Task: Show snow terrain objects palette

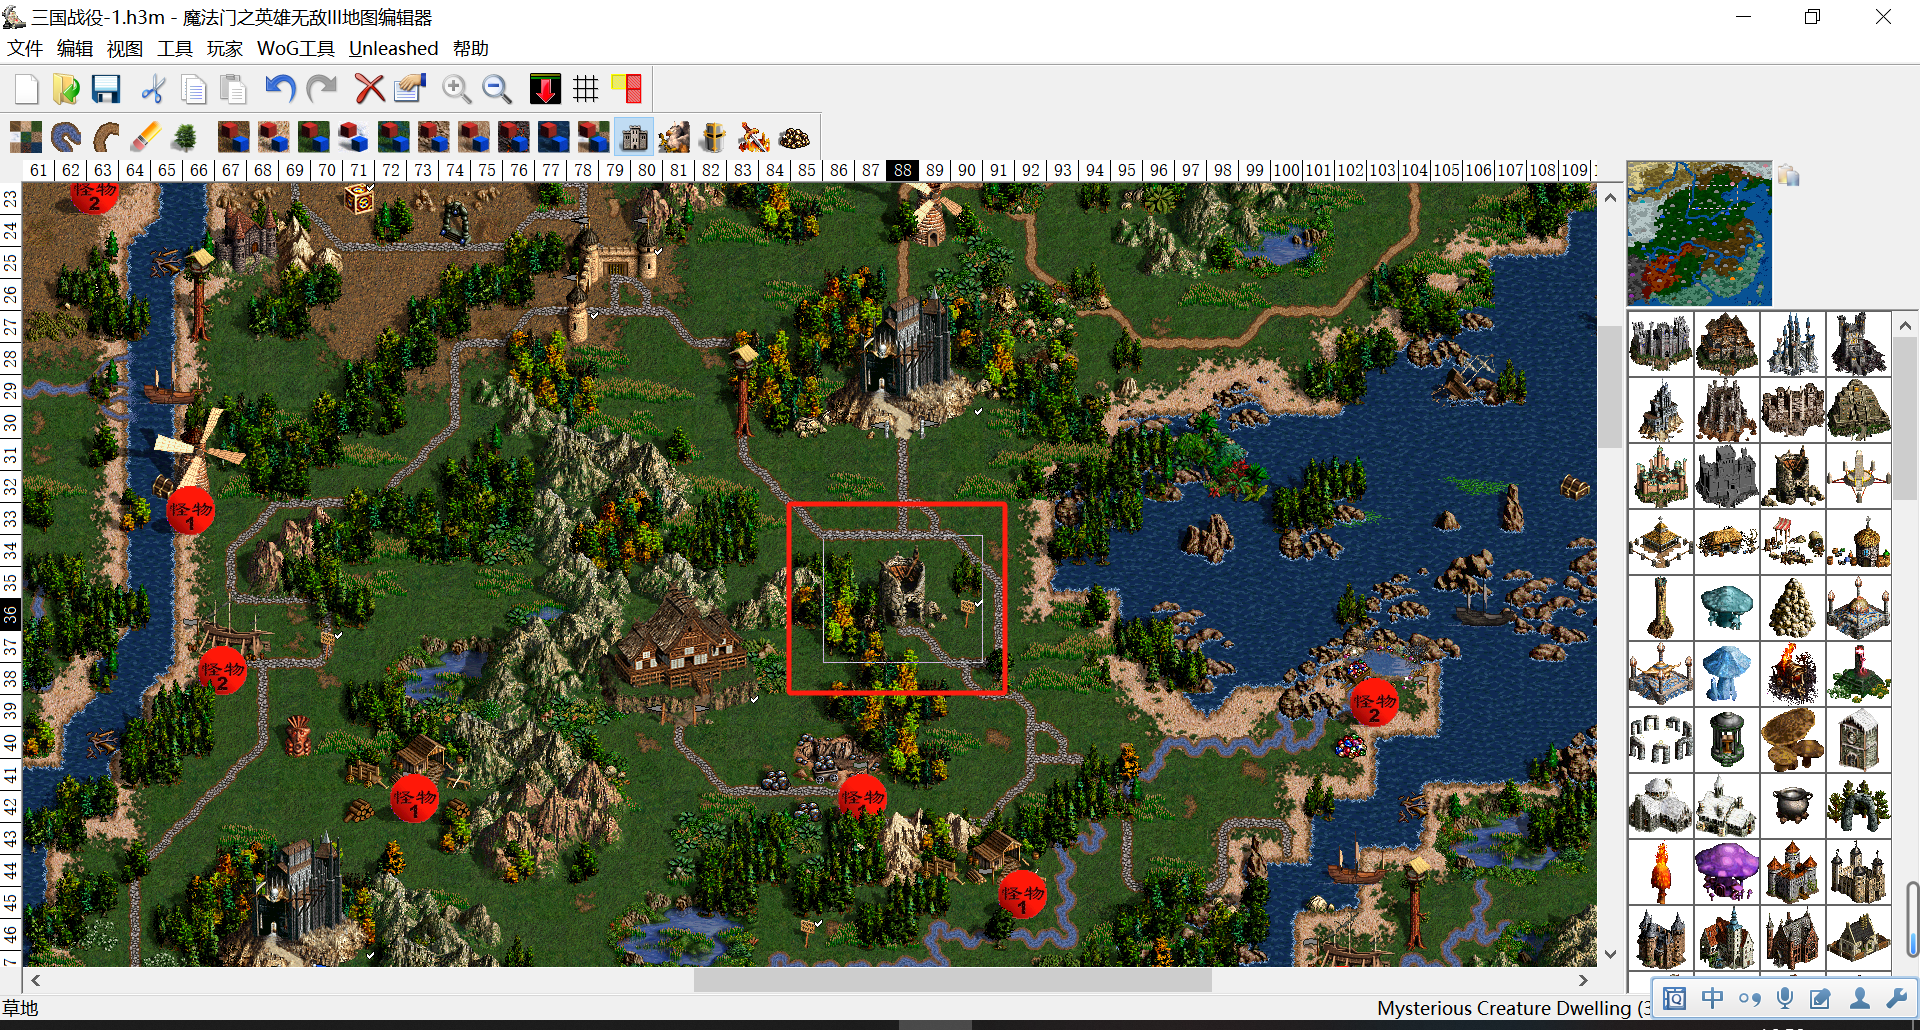Action: (354, 137)
